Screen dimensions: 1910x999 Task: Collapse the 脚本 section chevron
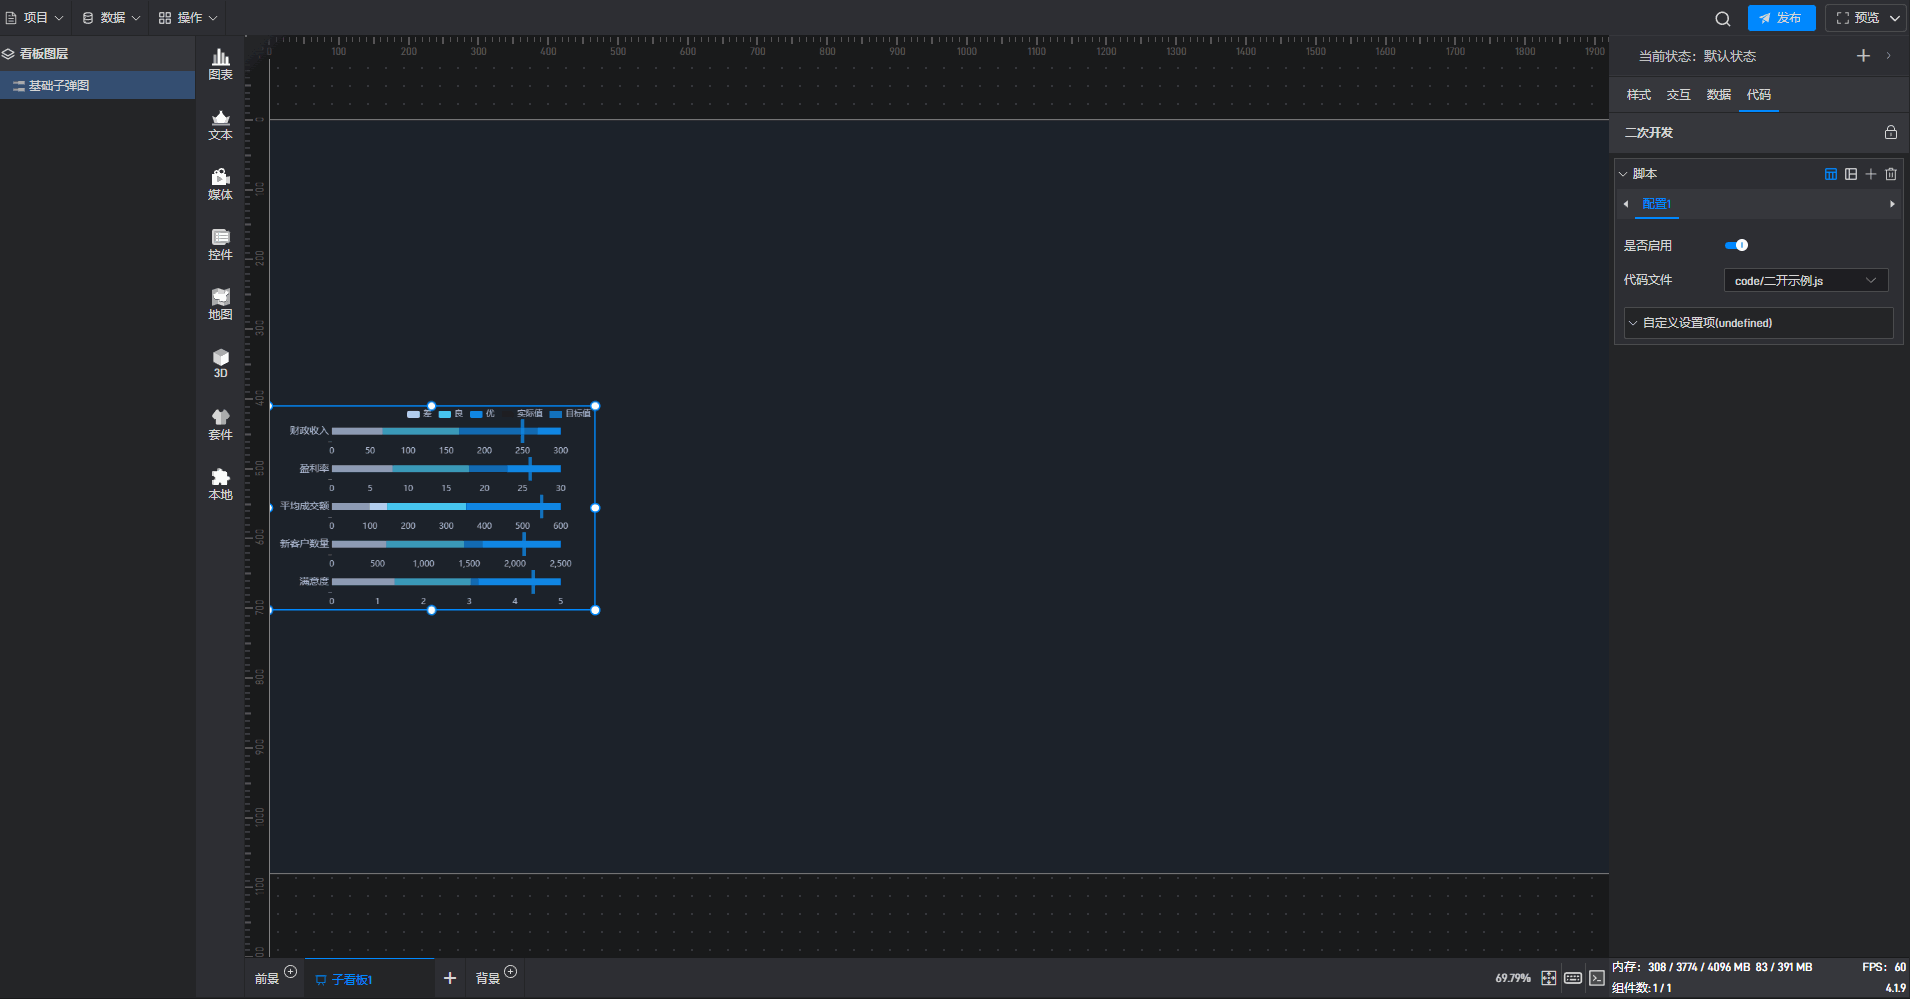pyautogui.click(x=1623, y=174)
